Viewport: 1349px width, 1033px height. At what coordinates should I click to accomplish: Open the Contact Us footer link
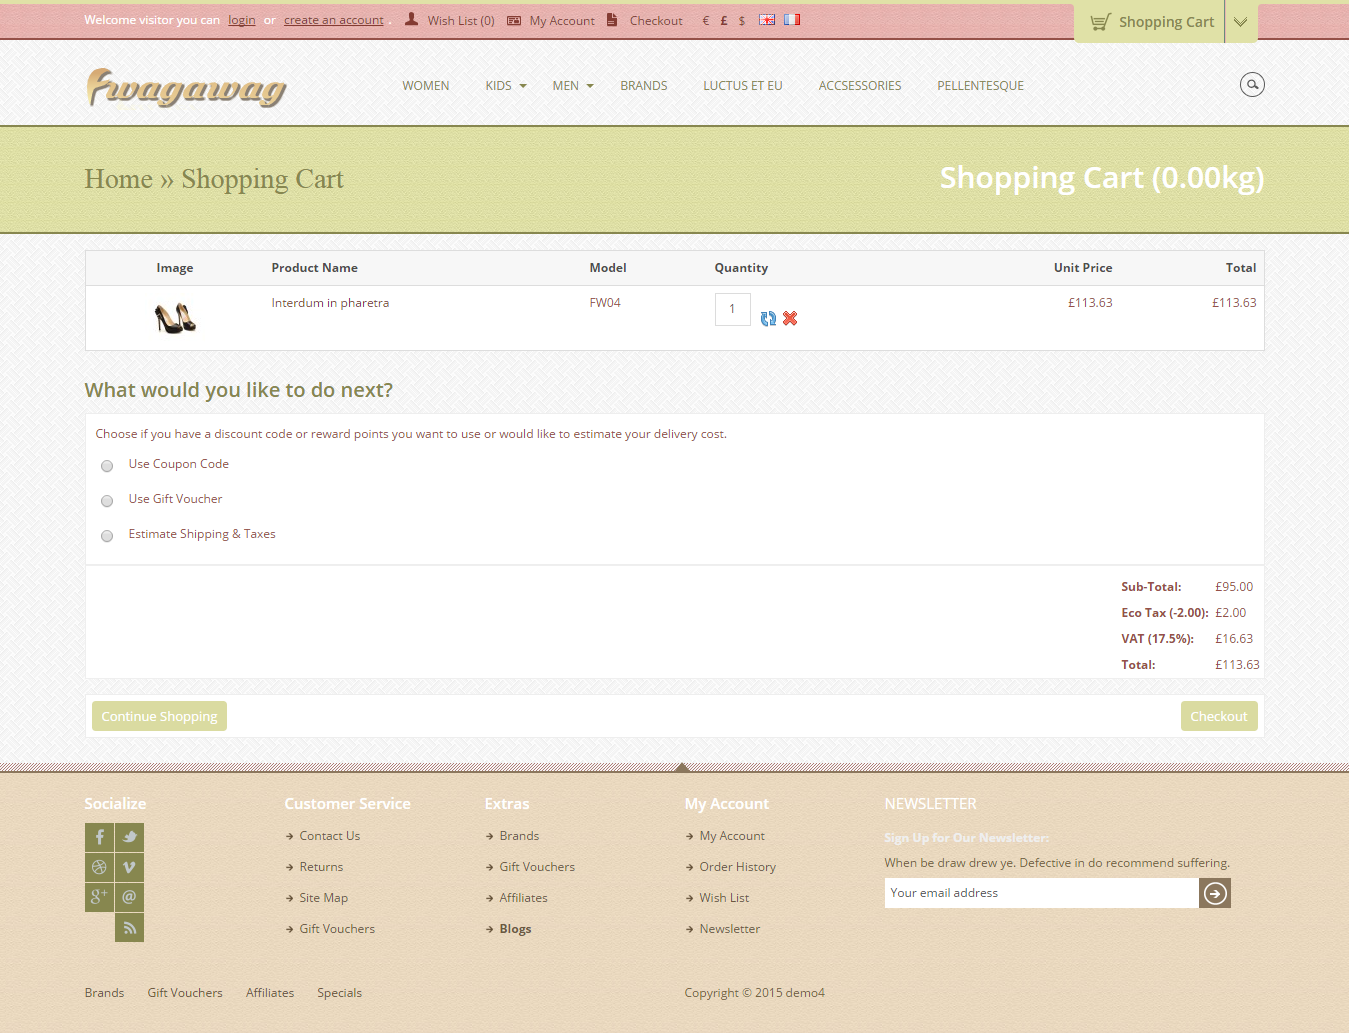point(330,836)
